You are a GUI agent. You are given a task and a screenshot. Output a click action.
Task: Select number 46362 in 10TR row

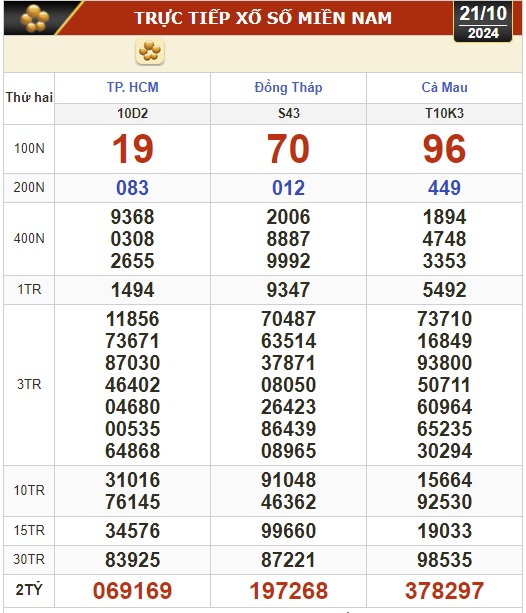click(x=288, y=502)
